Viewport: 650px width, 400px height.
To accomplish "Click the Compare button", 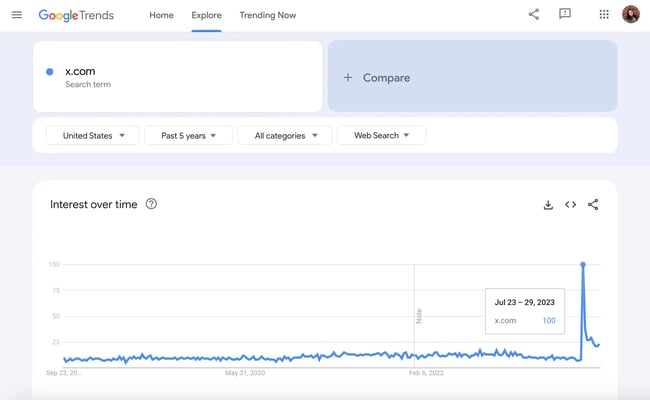I will [x=472, y=77].
